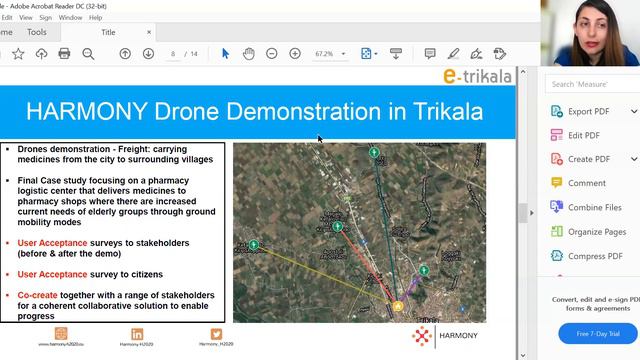Click the stamp tool icon
The width and height of the screenshot is (640, 360).
(499, 53)
